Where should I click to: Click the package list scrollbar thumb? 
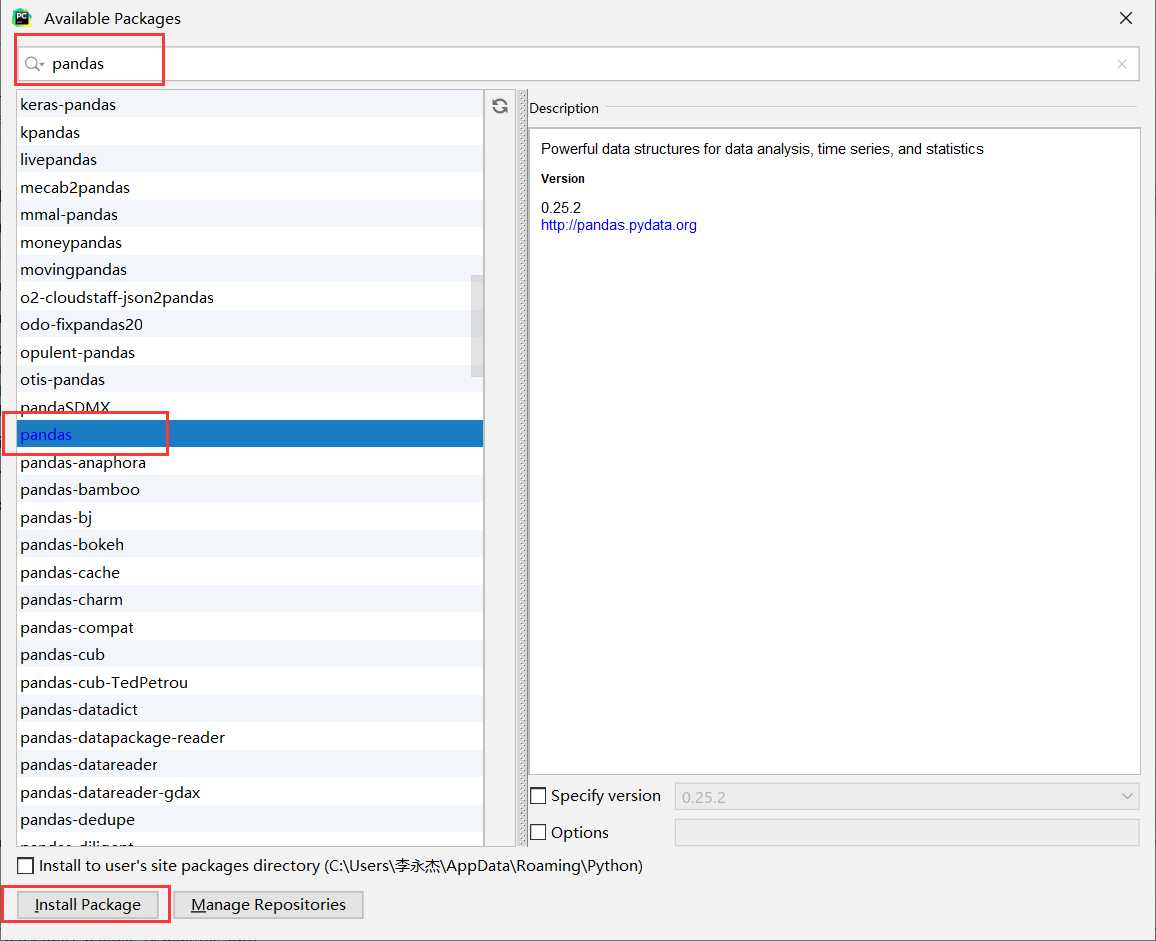pyautogui.click(x=477, y=326)
